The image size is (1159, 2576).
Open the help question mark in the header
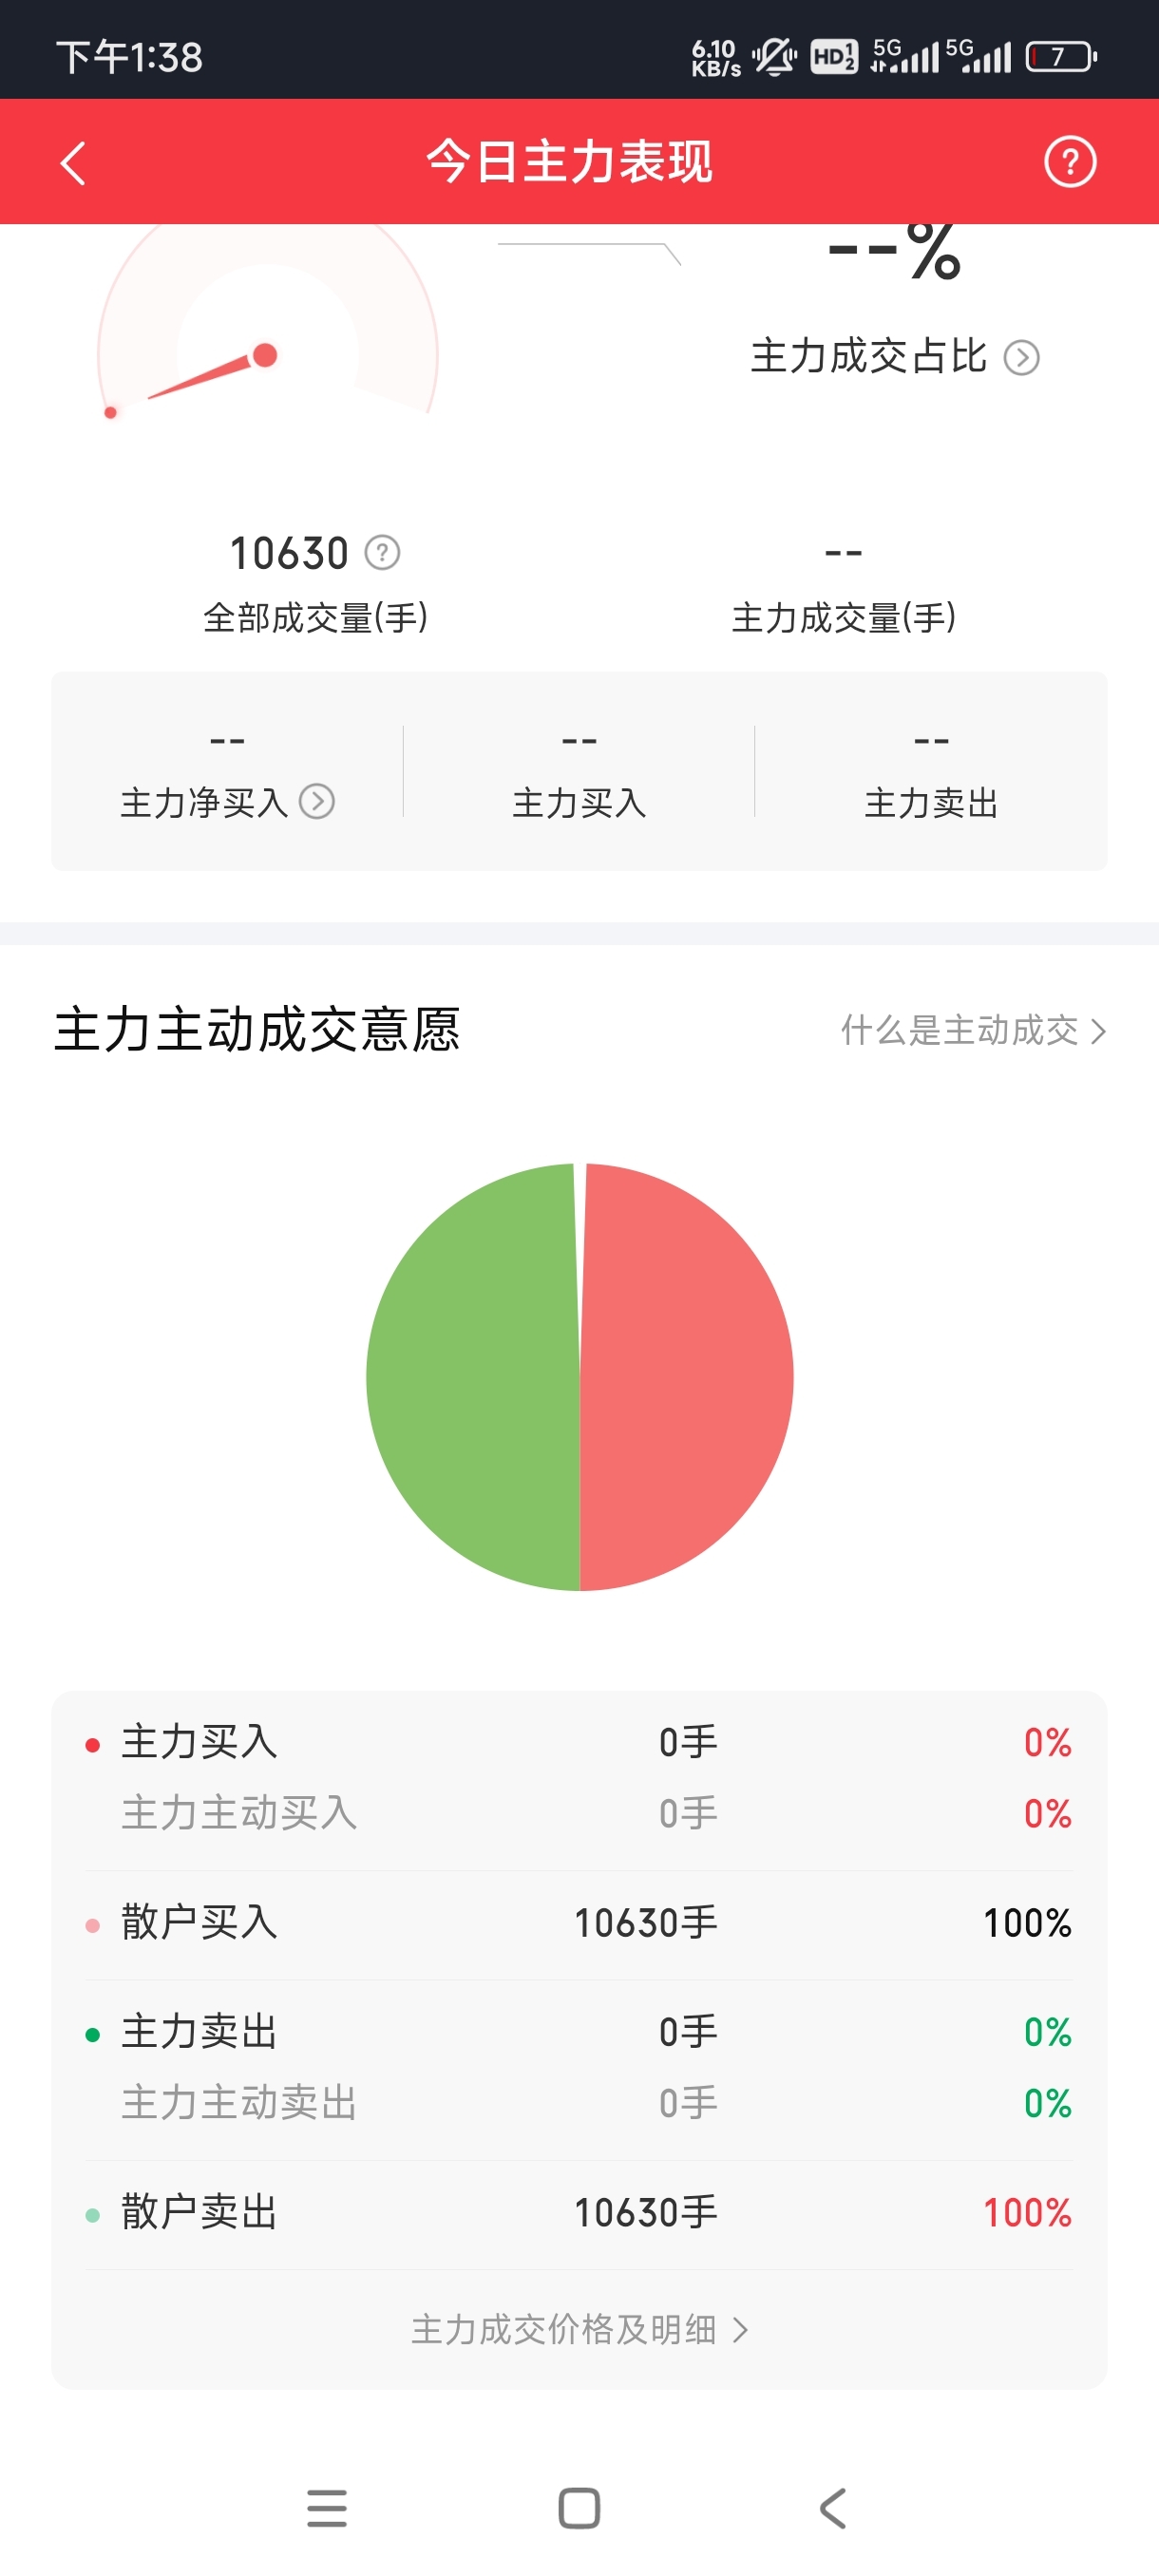pyautogui.click(x=1069, y=162)
